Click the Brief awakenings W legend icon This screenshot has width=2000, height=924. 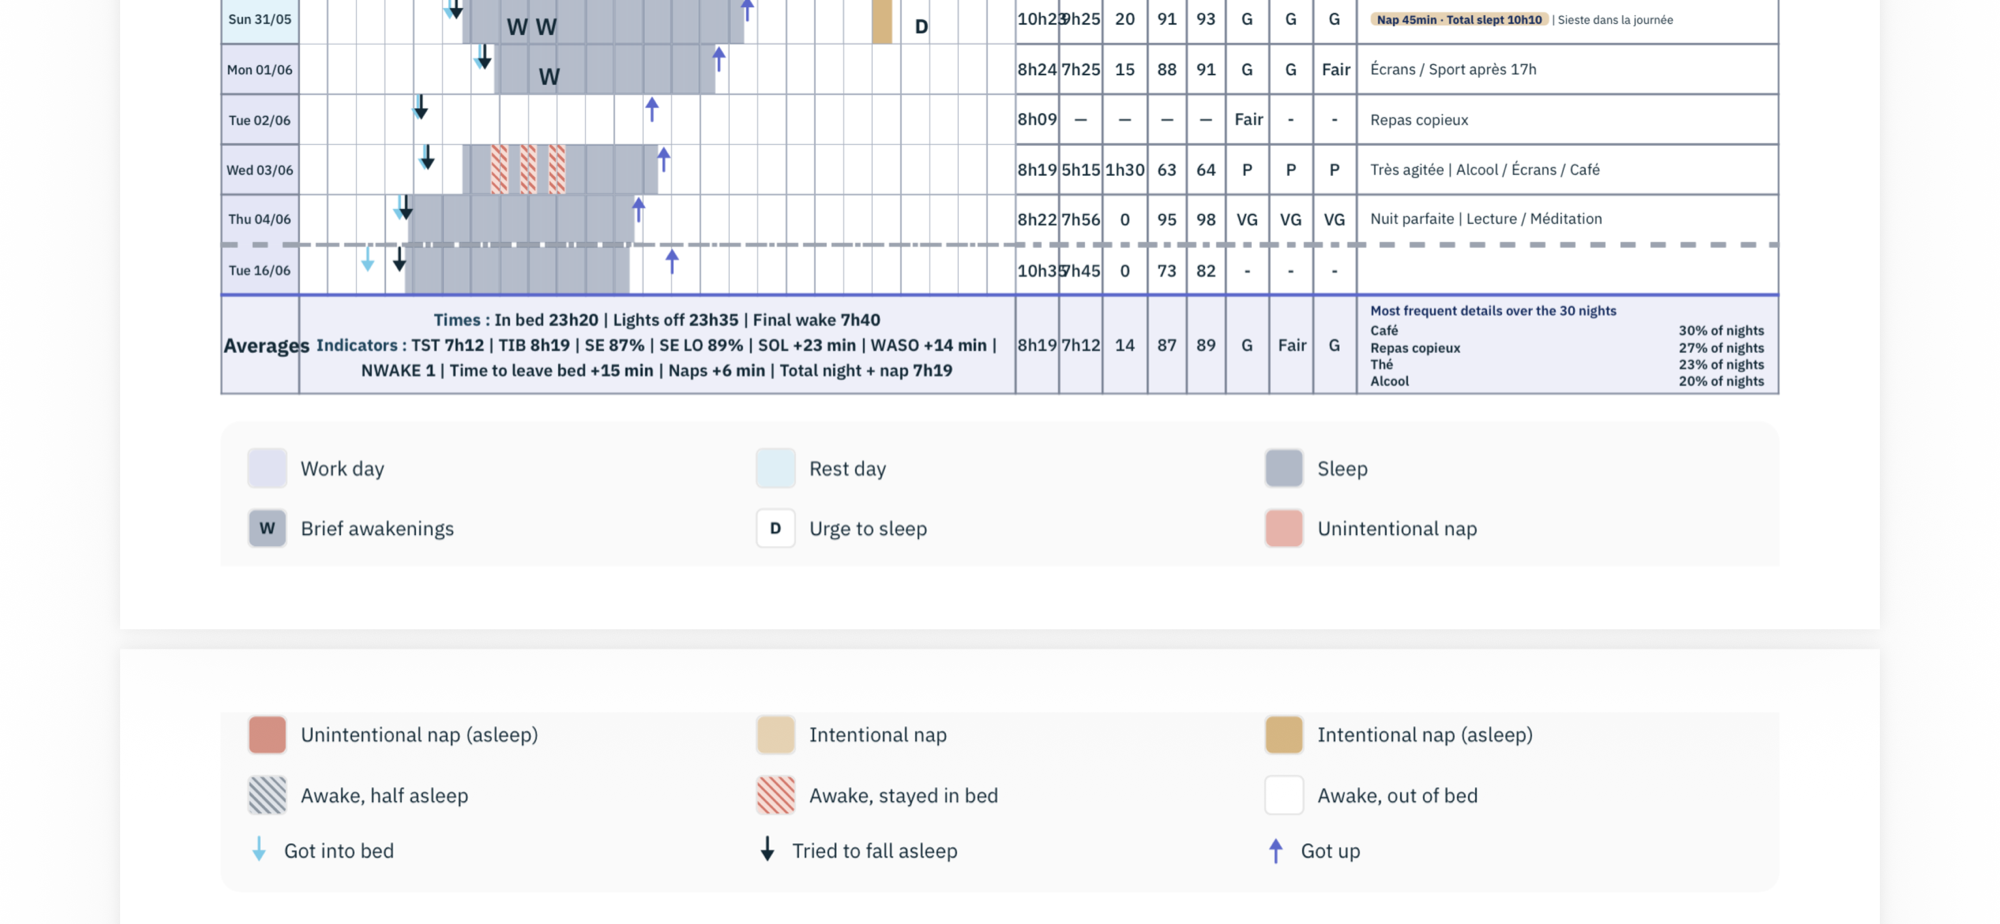click(x=267, y=528)
